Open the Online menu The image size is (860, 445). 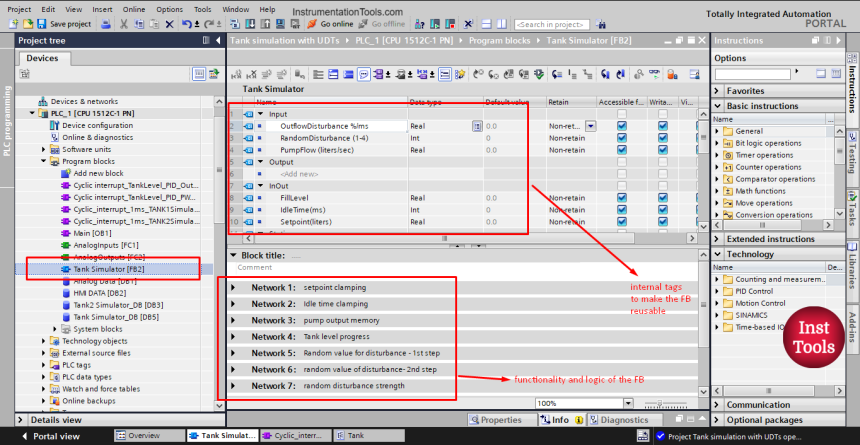pyautogui.click(x=134, y=9)
